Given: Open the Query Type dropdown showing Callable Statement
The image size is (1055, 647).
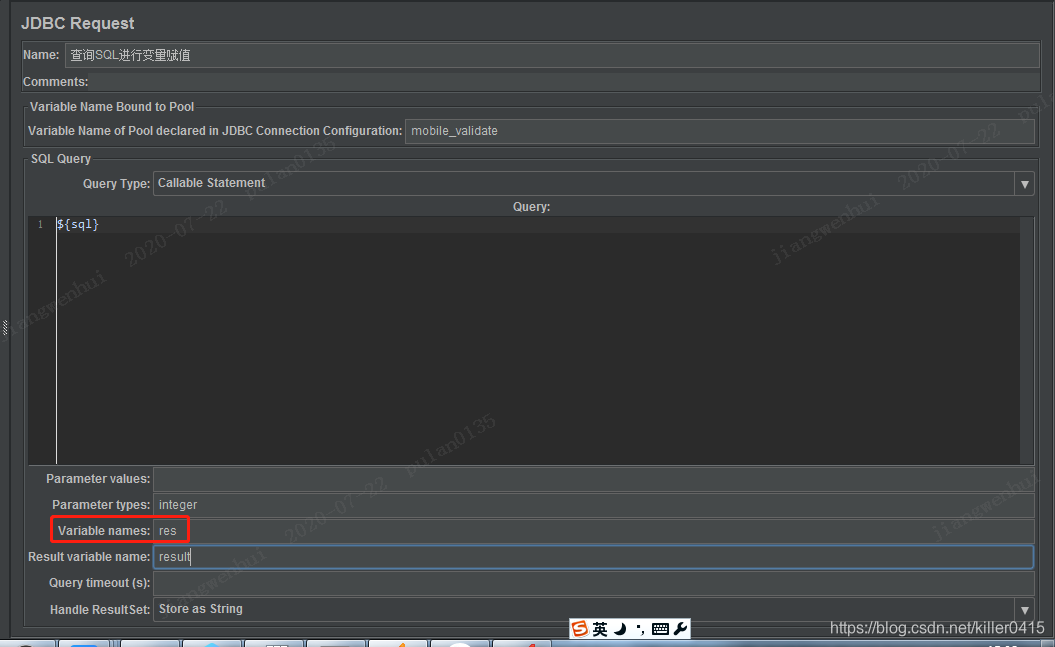Looking at the screenshot, I should 1025,183.
